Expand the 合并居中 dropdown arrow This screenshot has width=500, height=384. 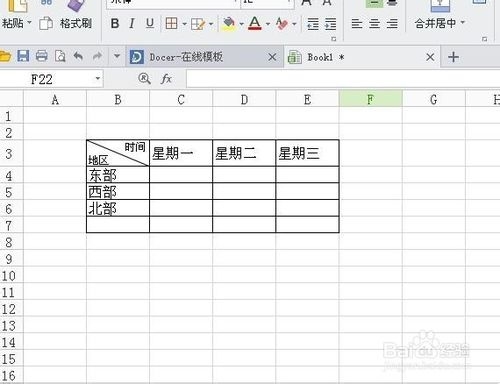[x=463, y=23]
